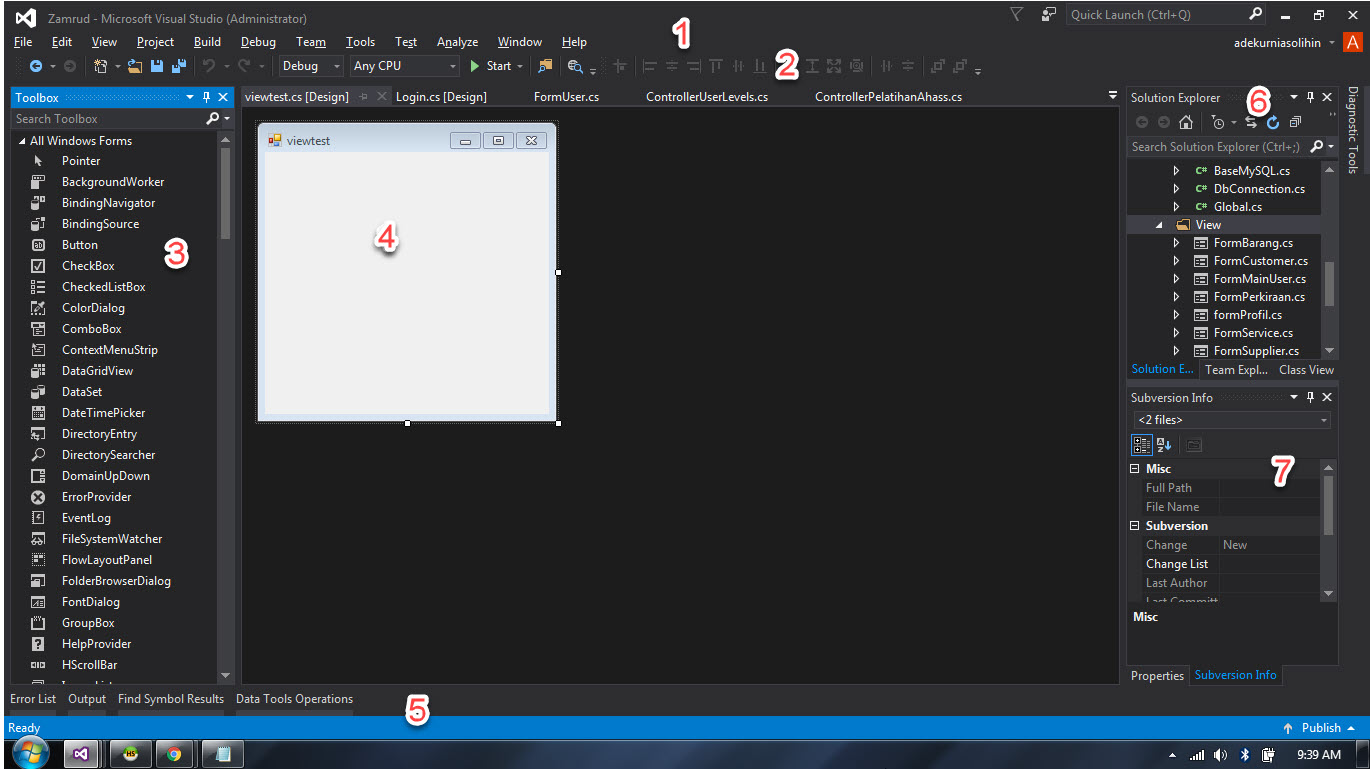The height and width of the screenshot is (769, 1370).
Task: Open the dropdown arrow next to Start
Action: [520, 66]
